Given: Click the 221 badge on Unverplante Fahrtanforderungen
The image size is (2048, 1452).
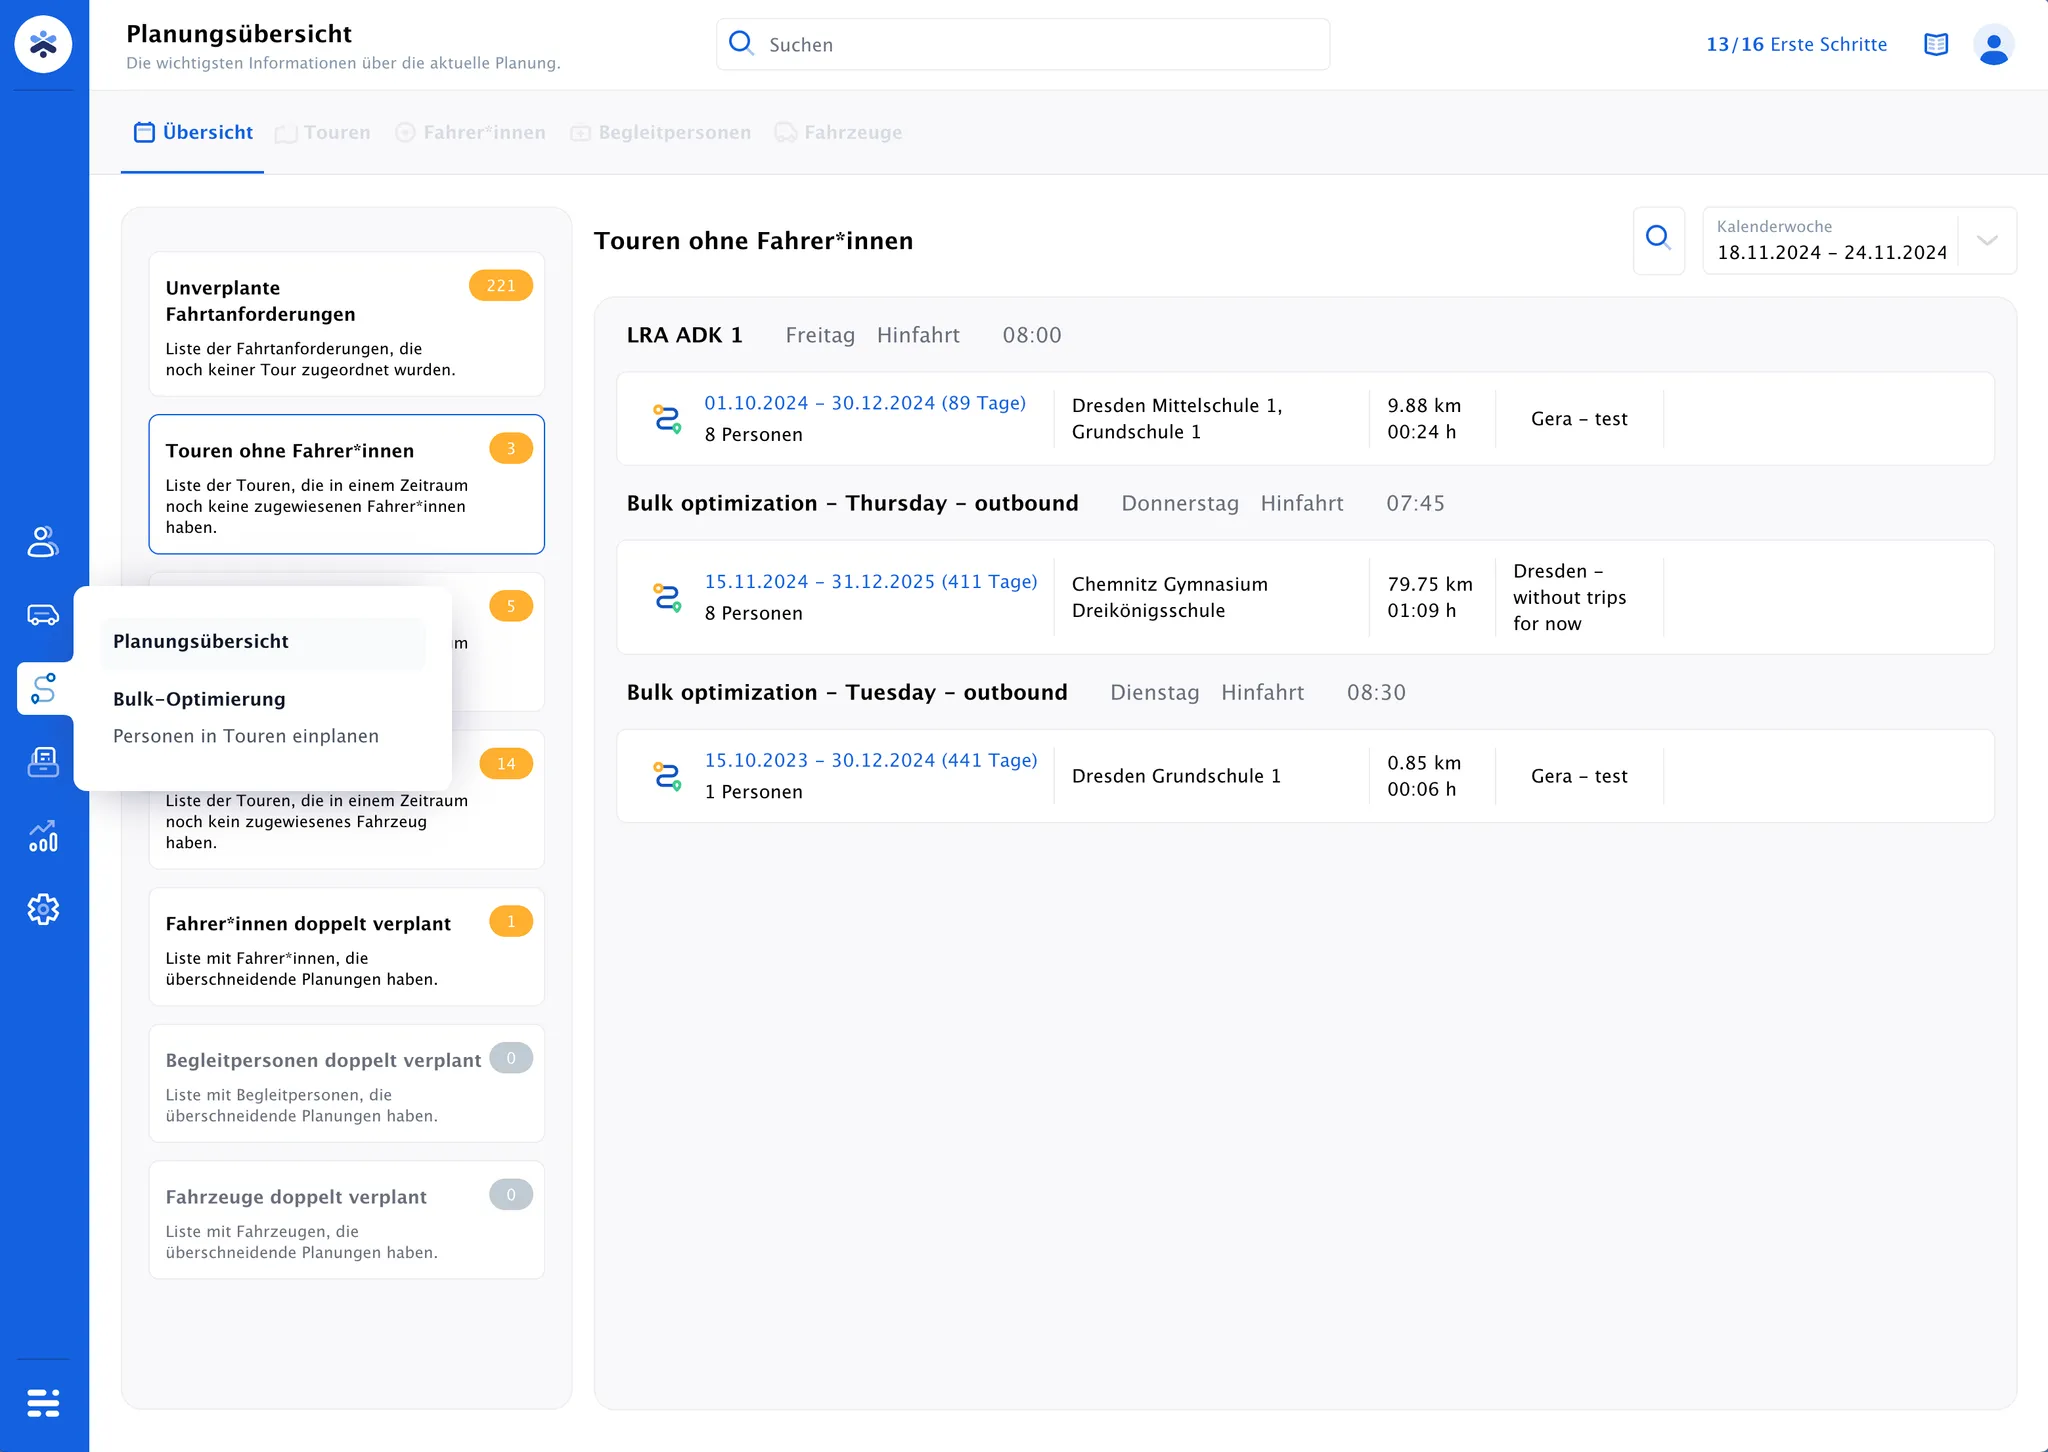Looking at the screenshot, I should (501, 286).
